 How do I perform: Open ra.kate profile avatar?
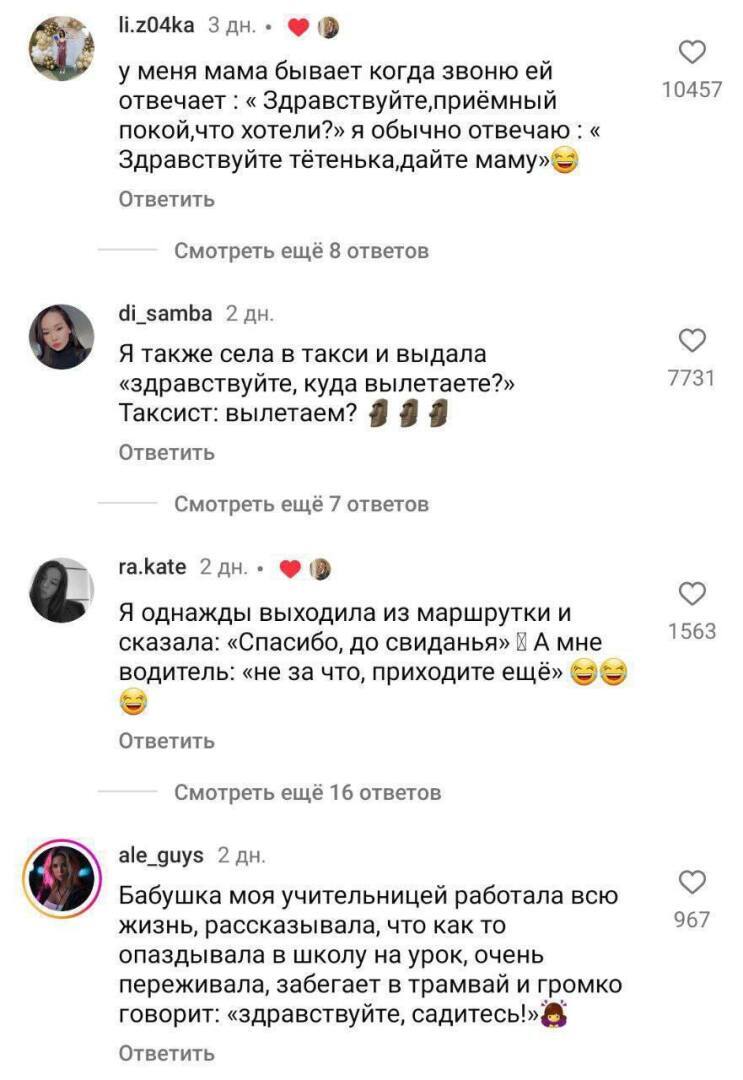pos(61,590)
